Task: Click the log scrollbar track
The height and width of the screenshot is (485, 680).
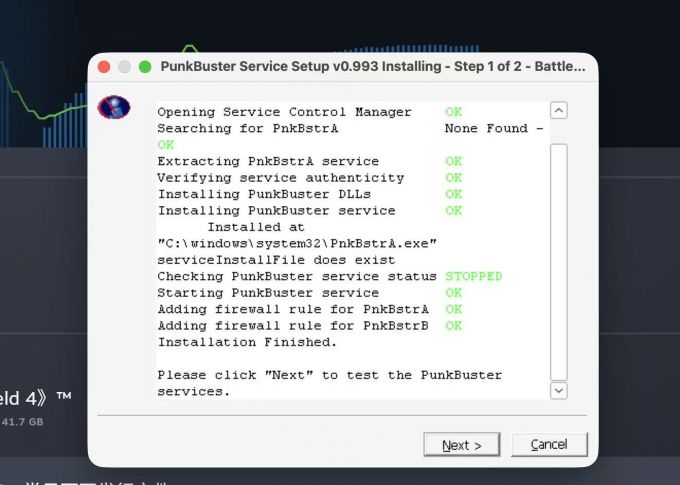Action: pyautogui.click(x=559, y=262)
